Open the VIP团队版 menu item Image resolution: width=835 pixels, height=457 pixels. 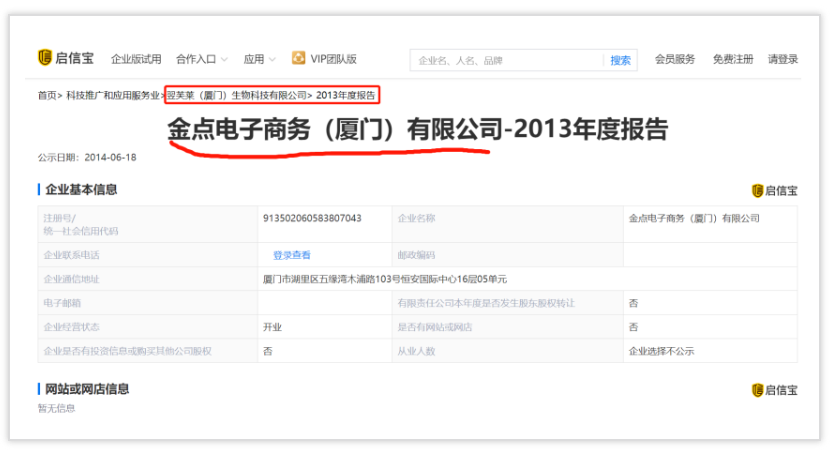tap(333, 59)
